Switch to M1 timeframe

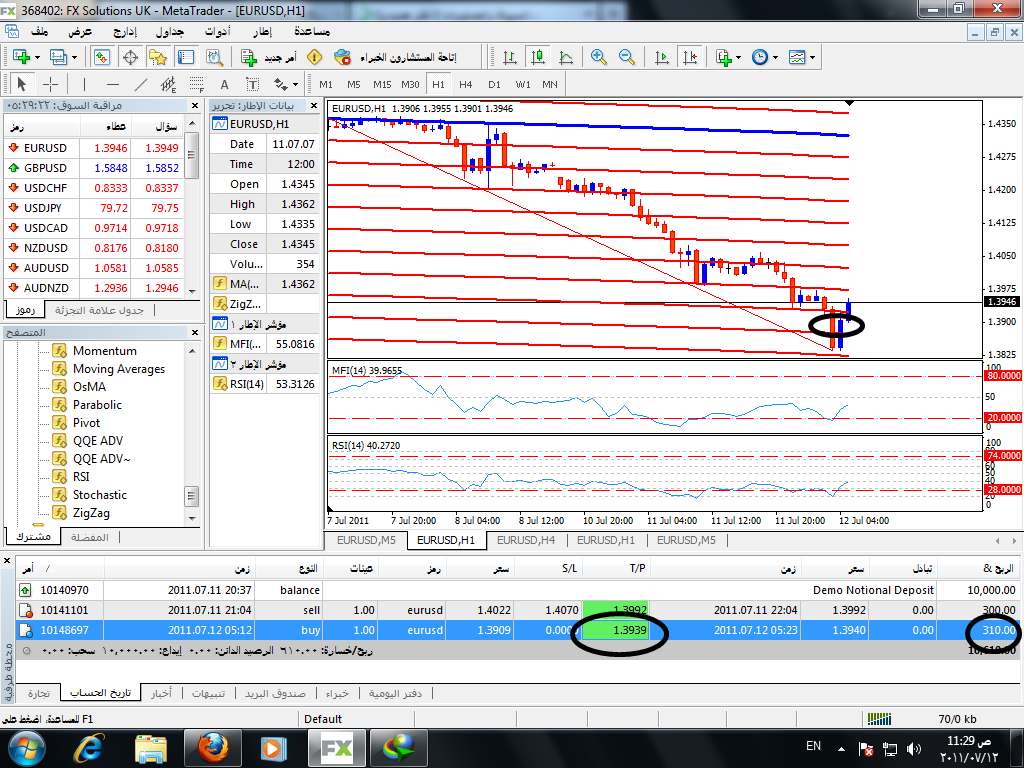[x=326, y=84]
